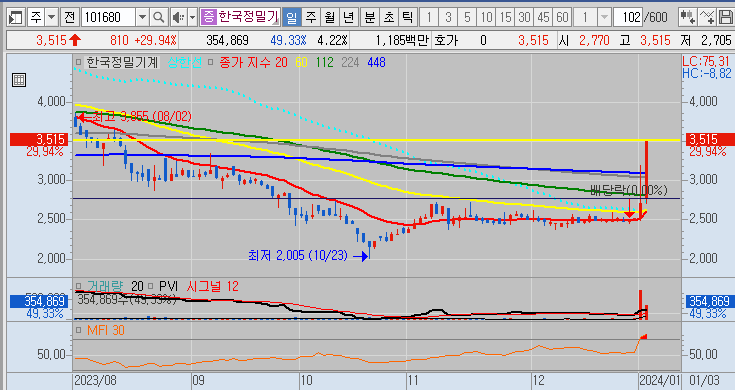735x390 pixels.
Task: Click the 2,705 low price value
Action: [x=716, y=40]
